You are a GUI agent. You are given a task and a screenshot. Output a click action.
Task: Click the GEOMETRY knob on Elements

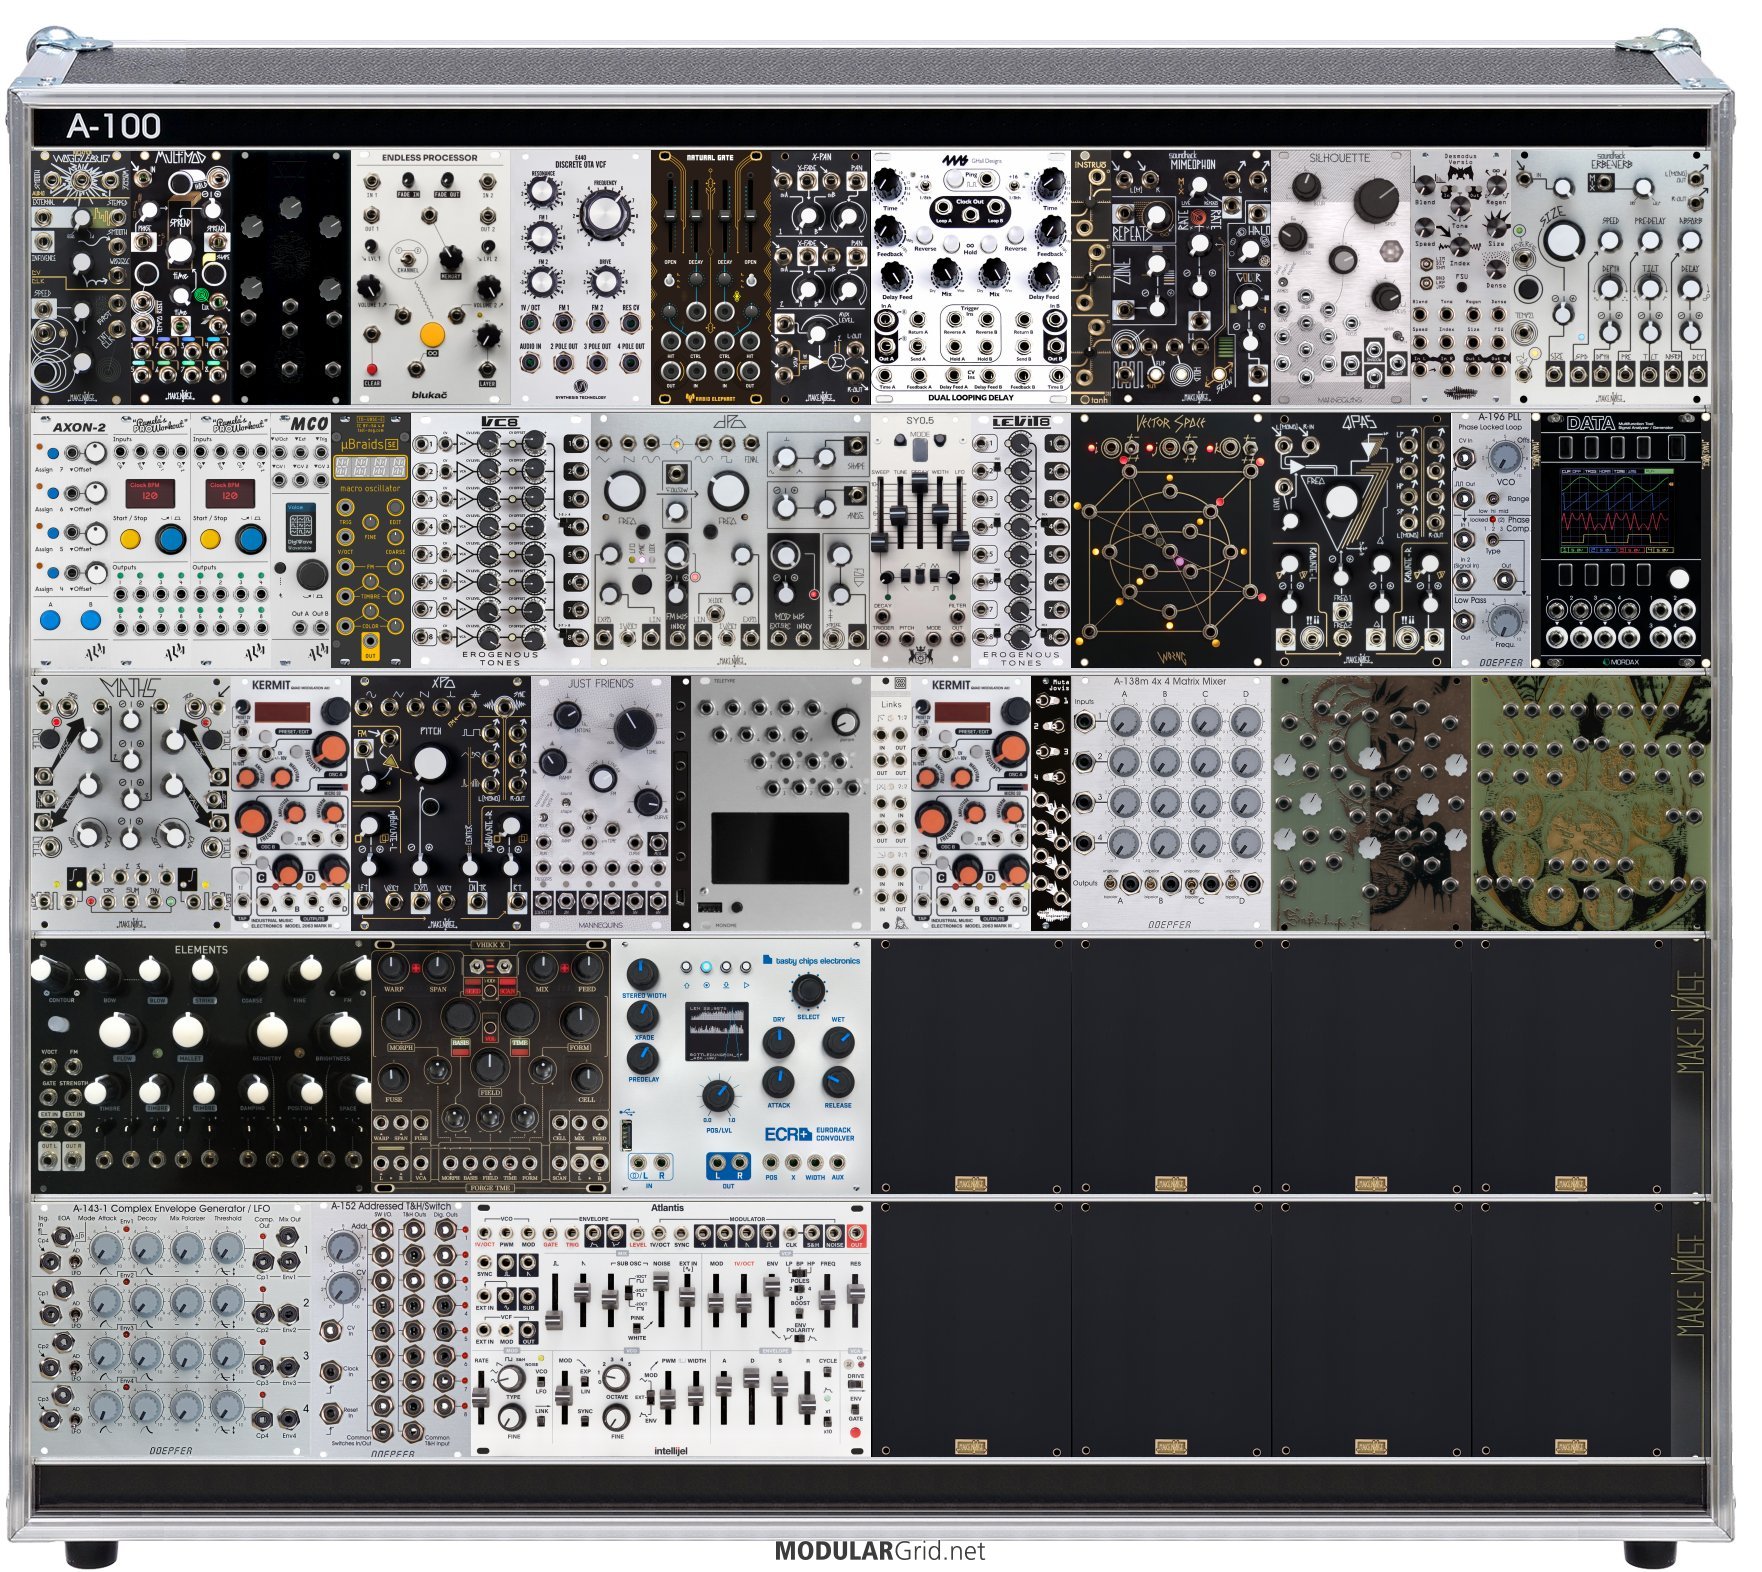coord(271,1029)
